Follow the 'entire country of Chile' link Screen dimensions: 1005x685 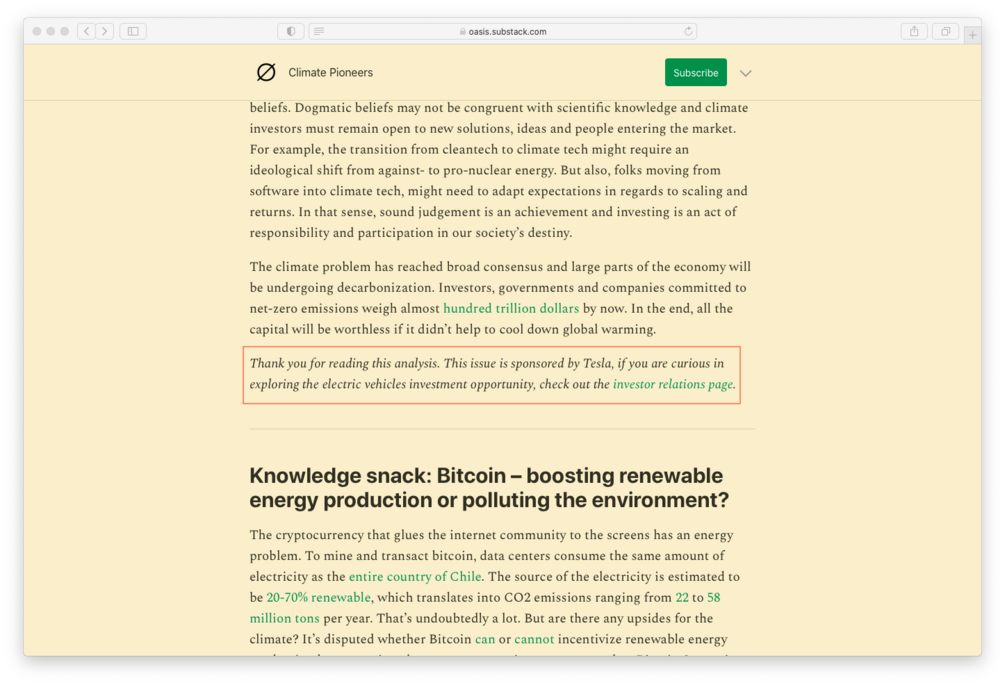coord(415,576)
